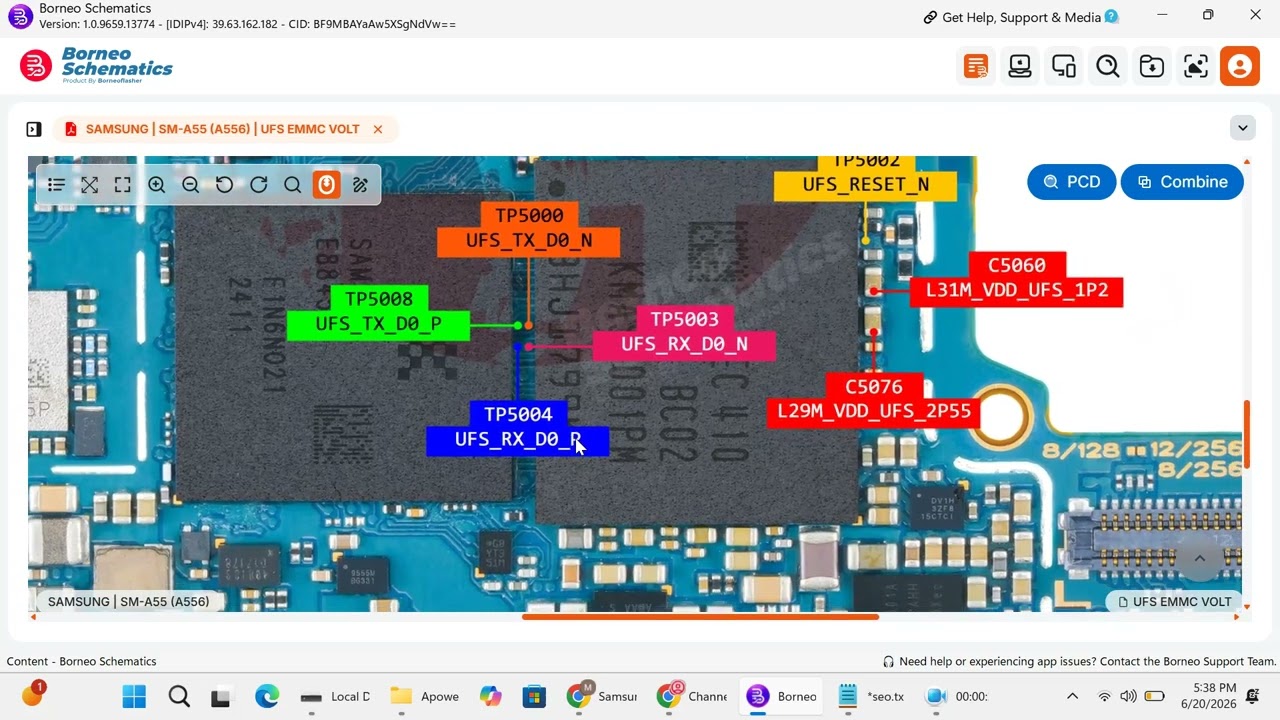Open Microsoft Edge from taskbar

(x=267, y=696)
